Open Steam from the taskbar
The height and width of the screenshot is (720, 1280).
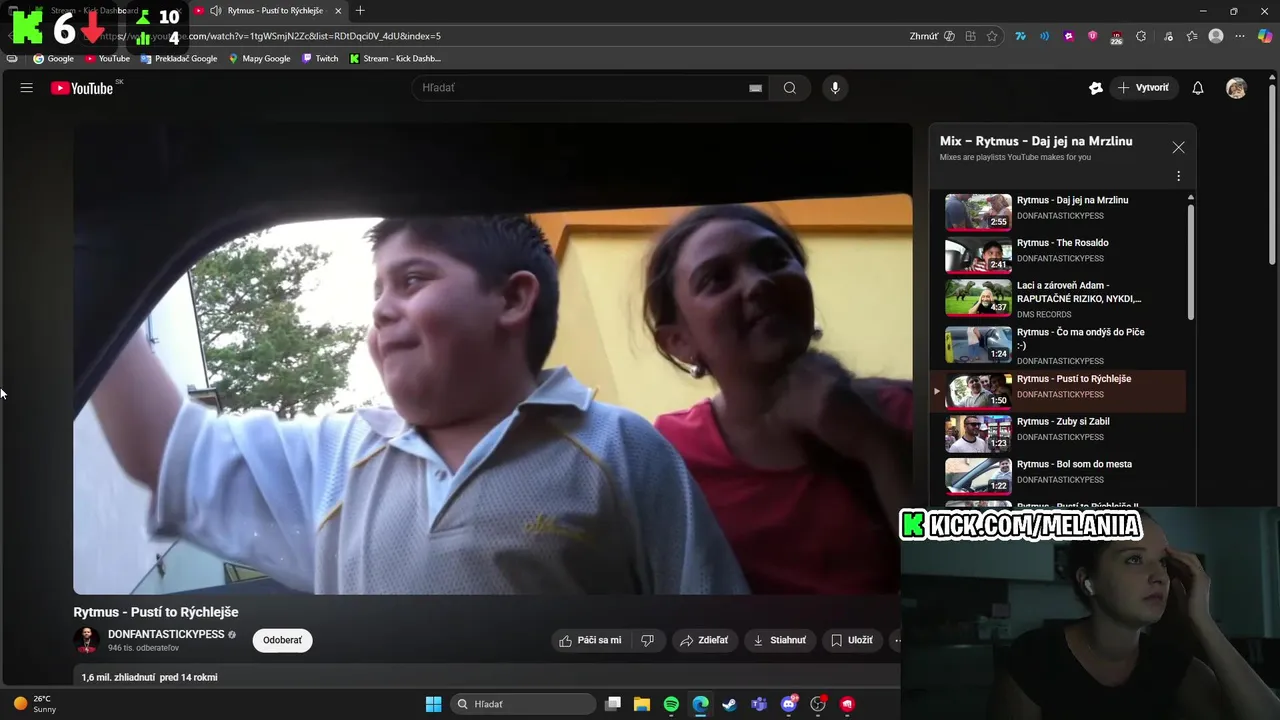(730, 704)
